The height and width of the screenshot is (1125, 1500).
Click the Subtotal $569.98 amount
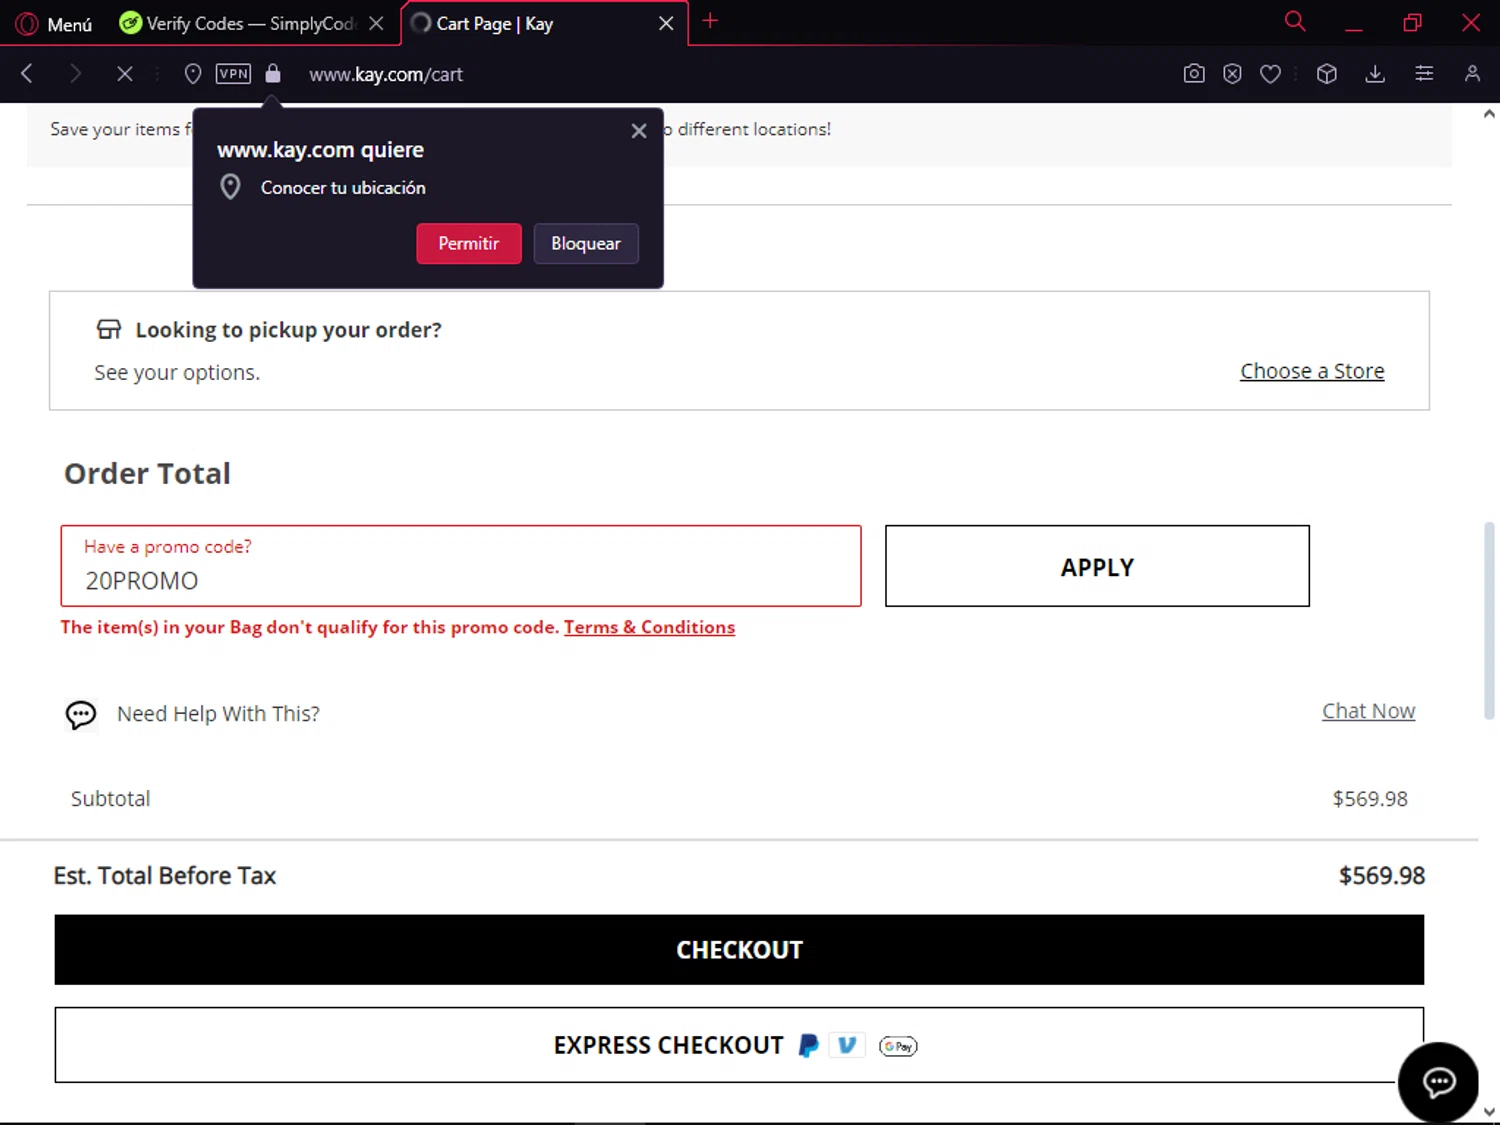tap(1370, 799)
